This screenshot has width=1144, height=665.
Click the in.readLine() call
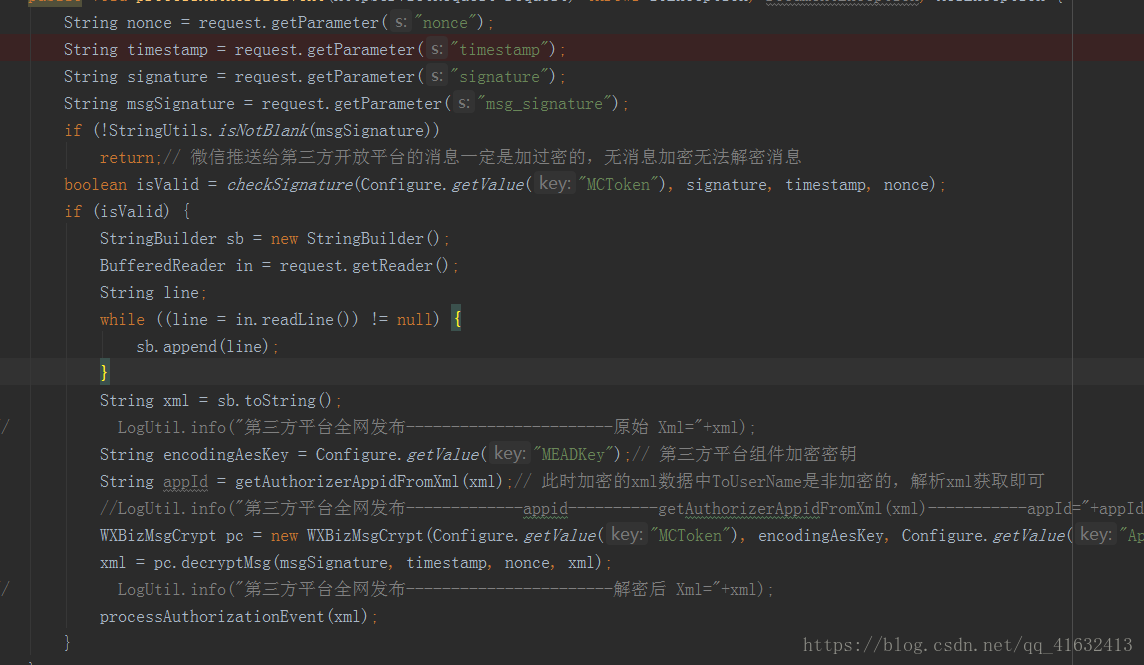click(x=293, y=320)
